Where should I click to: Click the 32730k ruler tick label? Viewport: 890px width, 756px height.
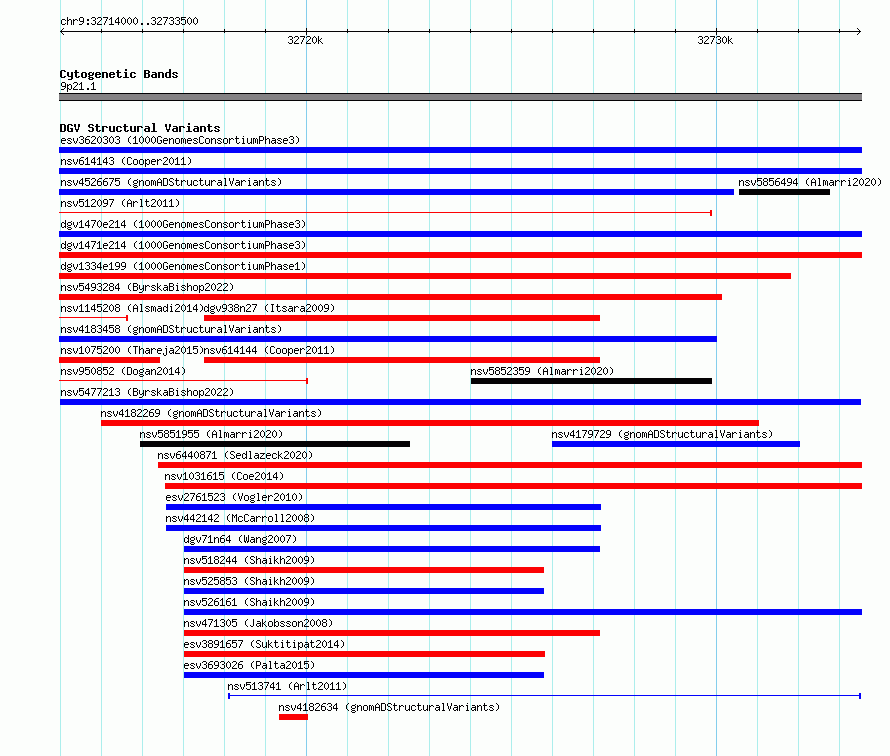tap(715, 40)
